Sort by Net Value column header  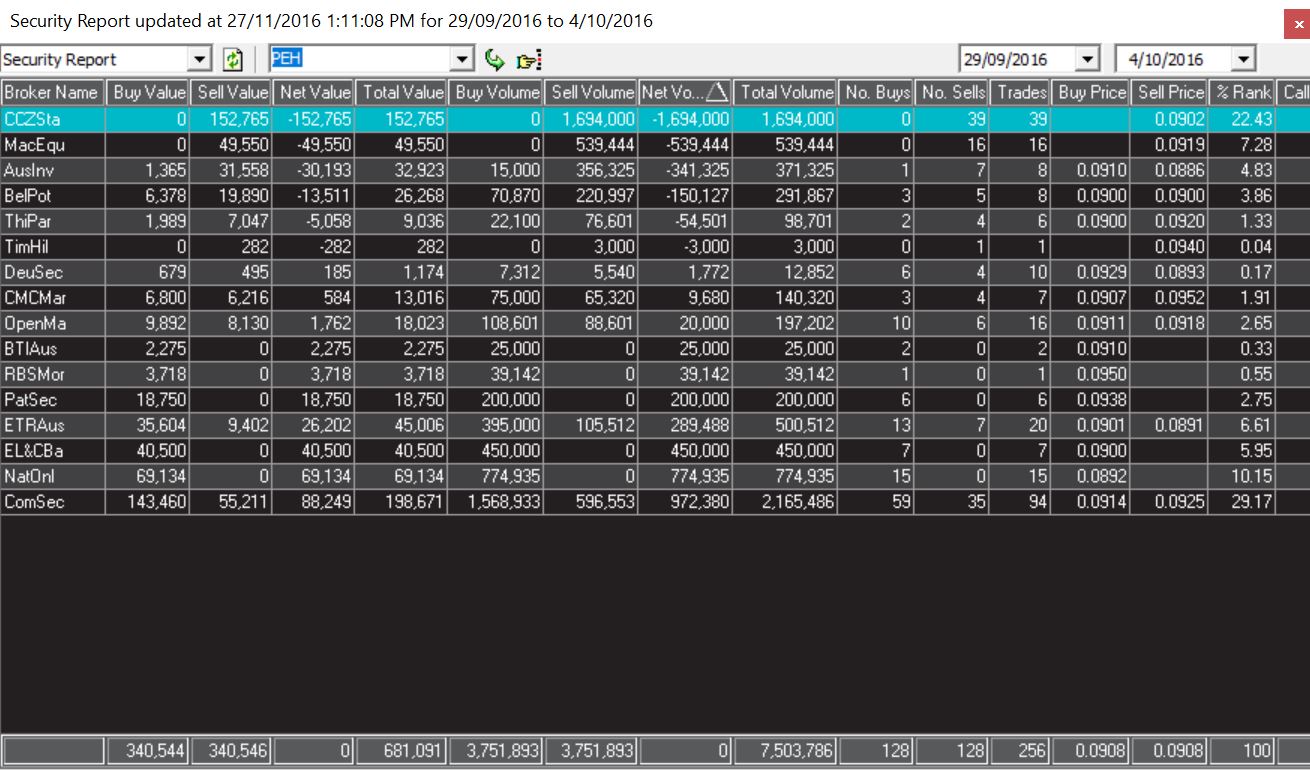[x=313, y=92]
